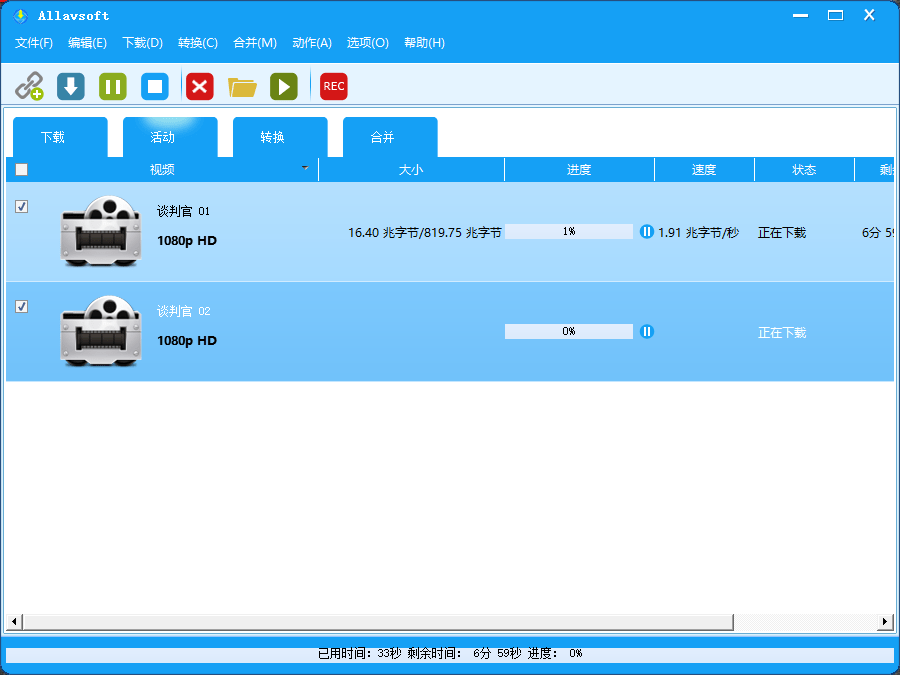
Task: Open the 文件(F) menu
Action: coord(33,43)
